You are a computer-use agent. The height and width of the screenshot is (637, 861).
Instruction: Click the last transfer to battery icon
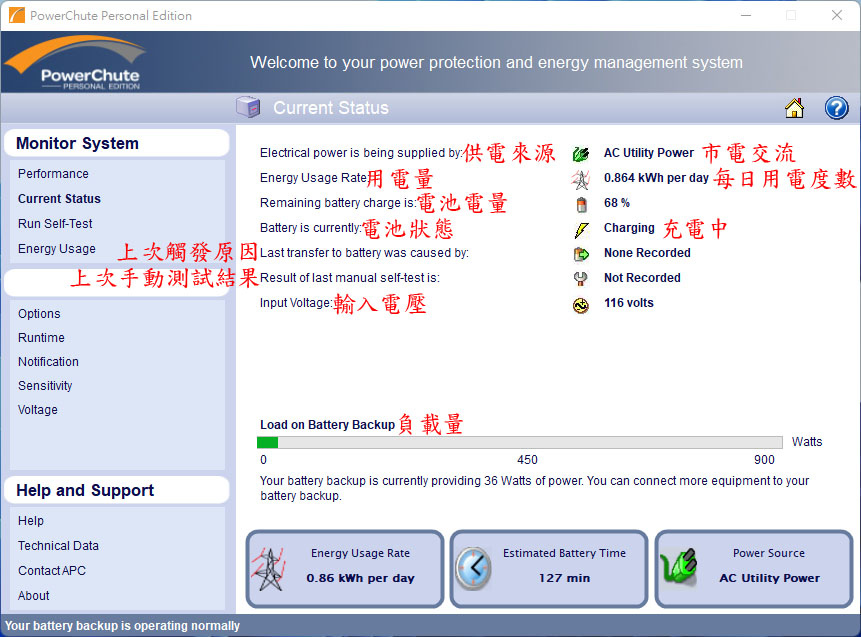point(581,254)
